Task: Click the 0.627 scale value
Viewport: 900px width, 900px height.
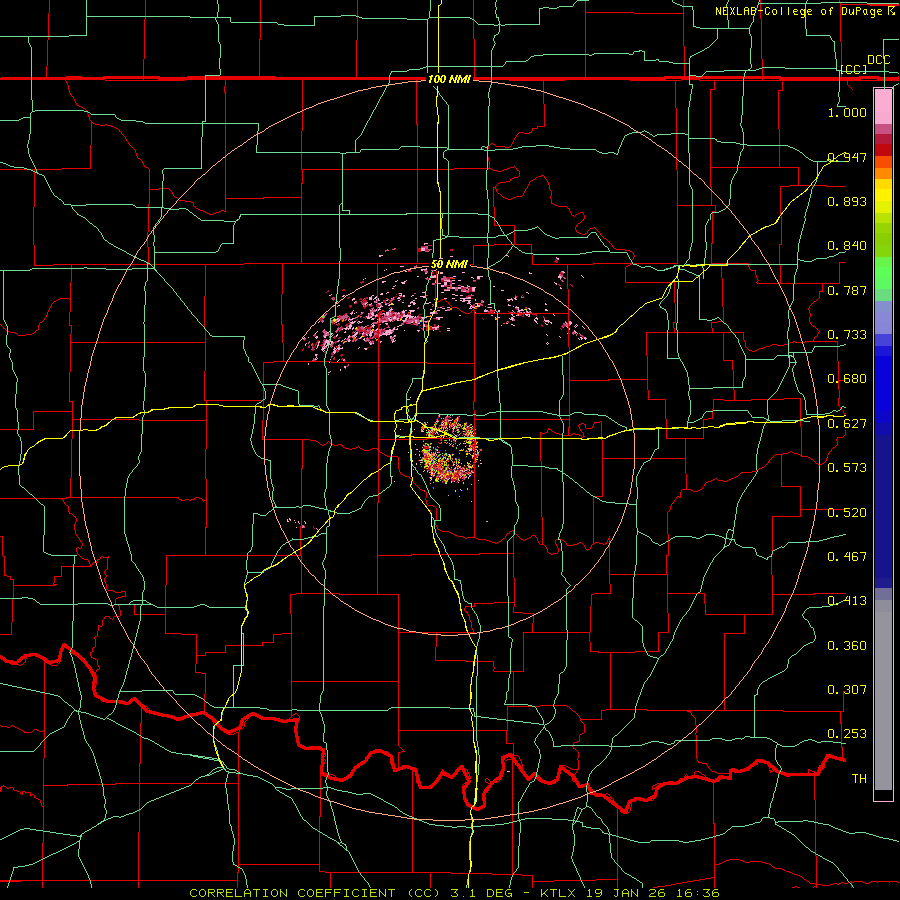Action: 847,424
